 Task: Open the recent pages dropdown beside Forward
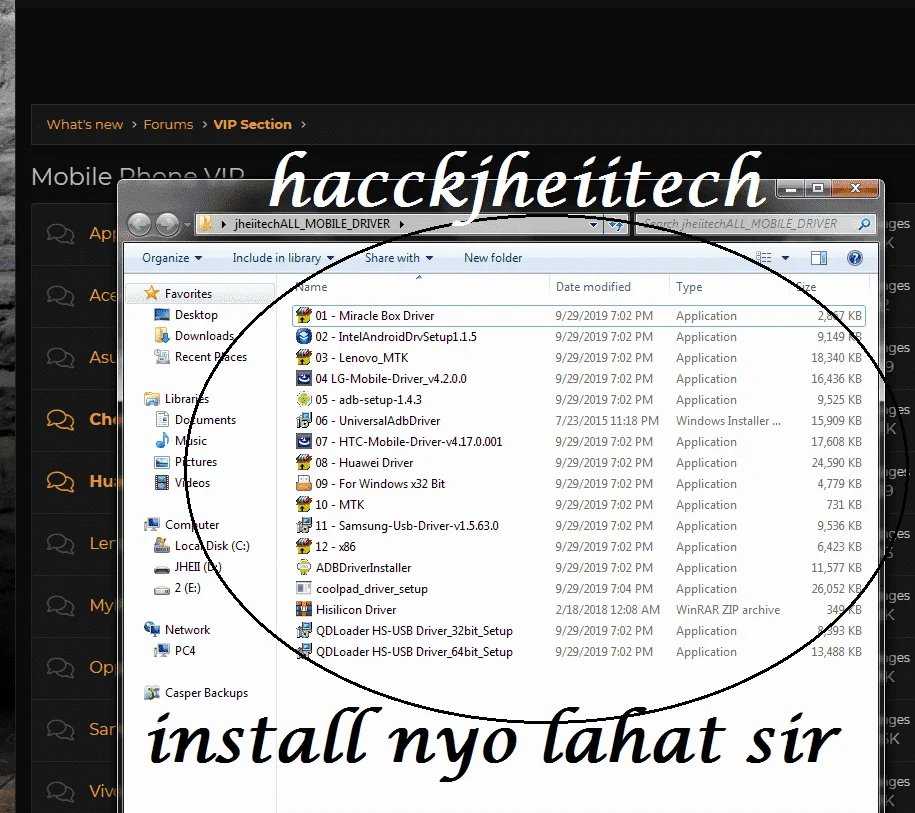point(187,224)
